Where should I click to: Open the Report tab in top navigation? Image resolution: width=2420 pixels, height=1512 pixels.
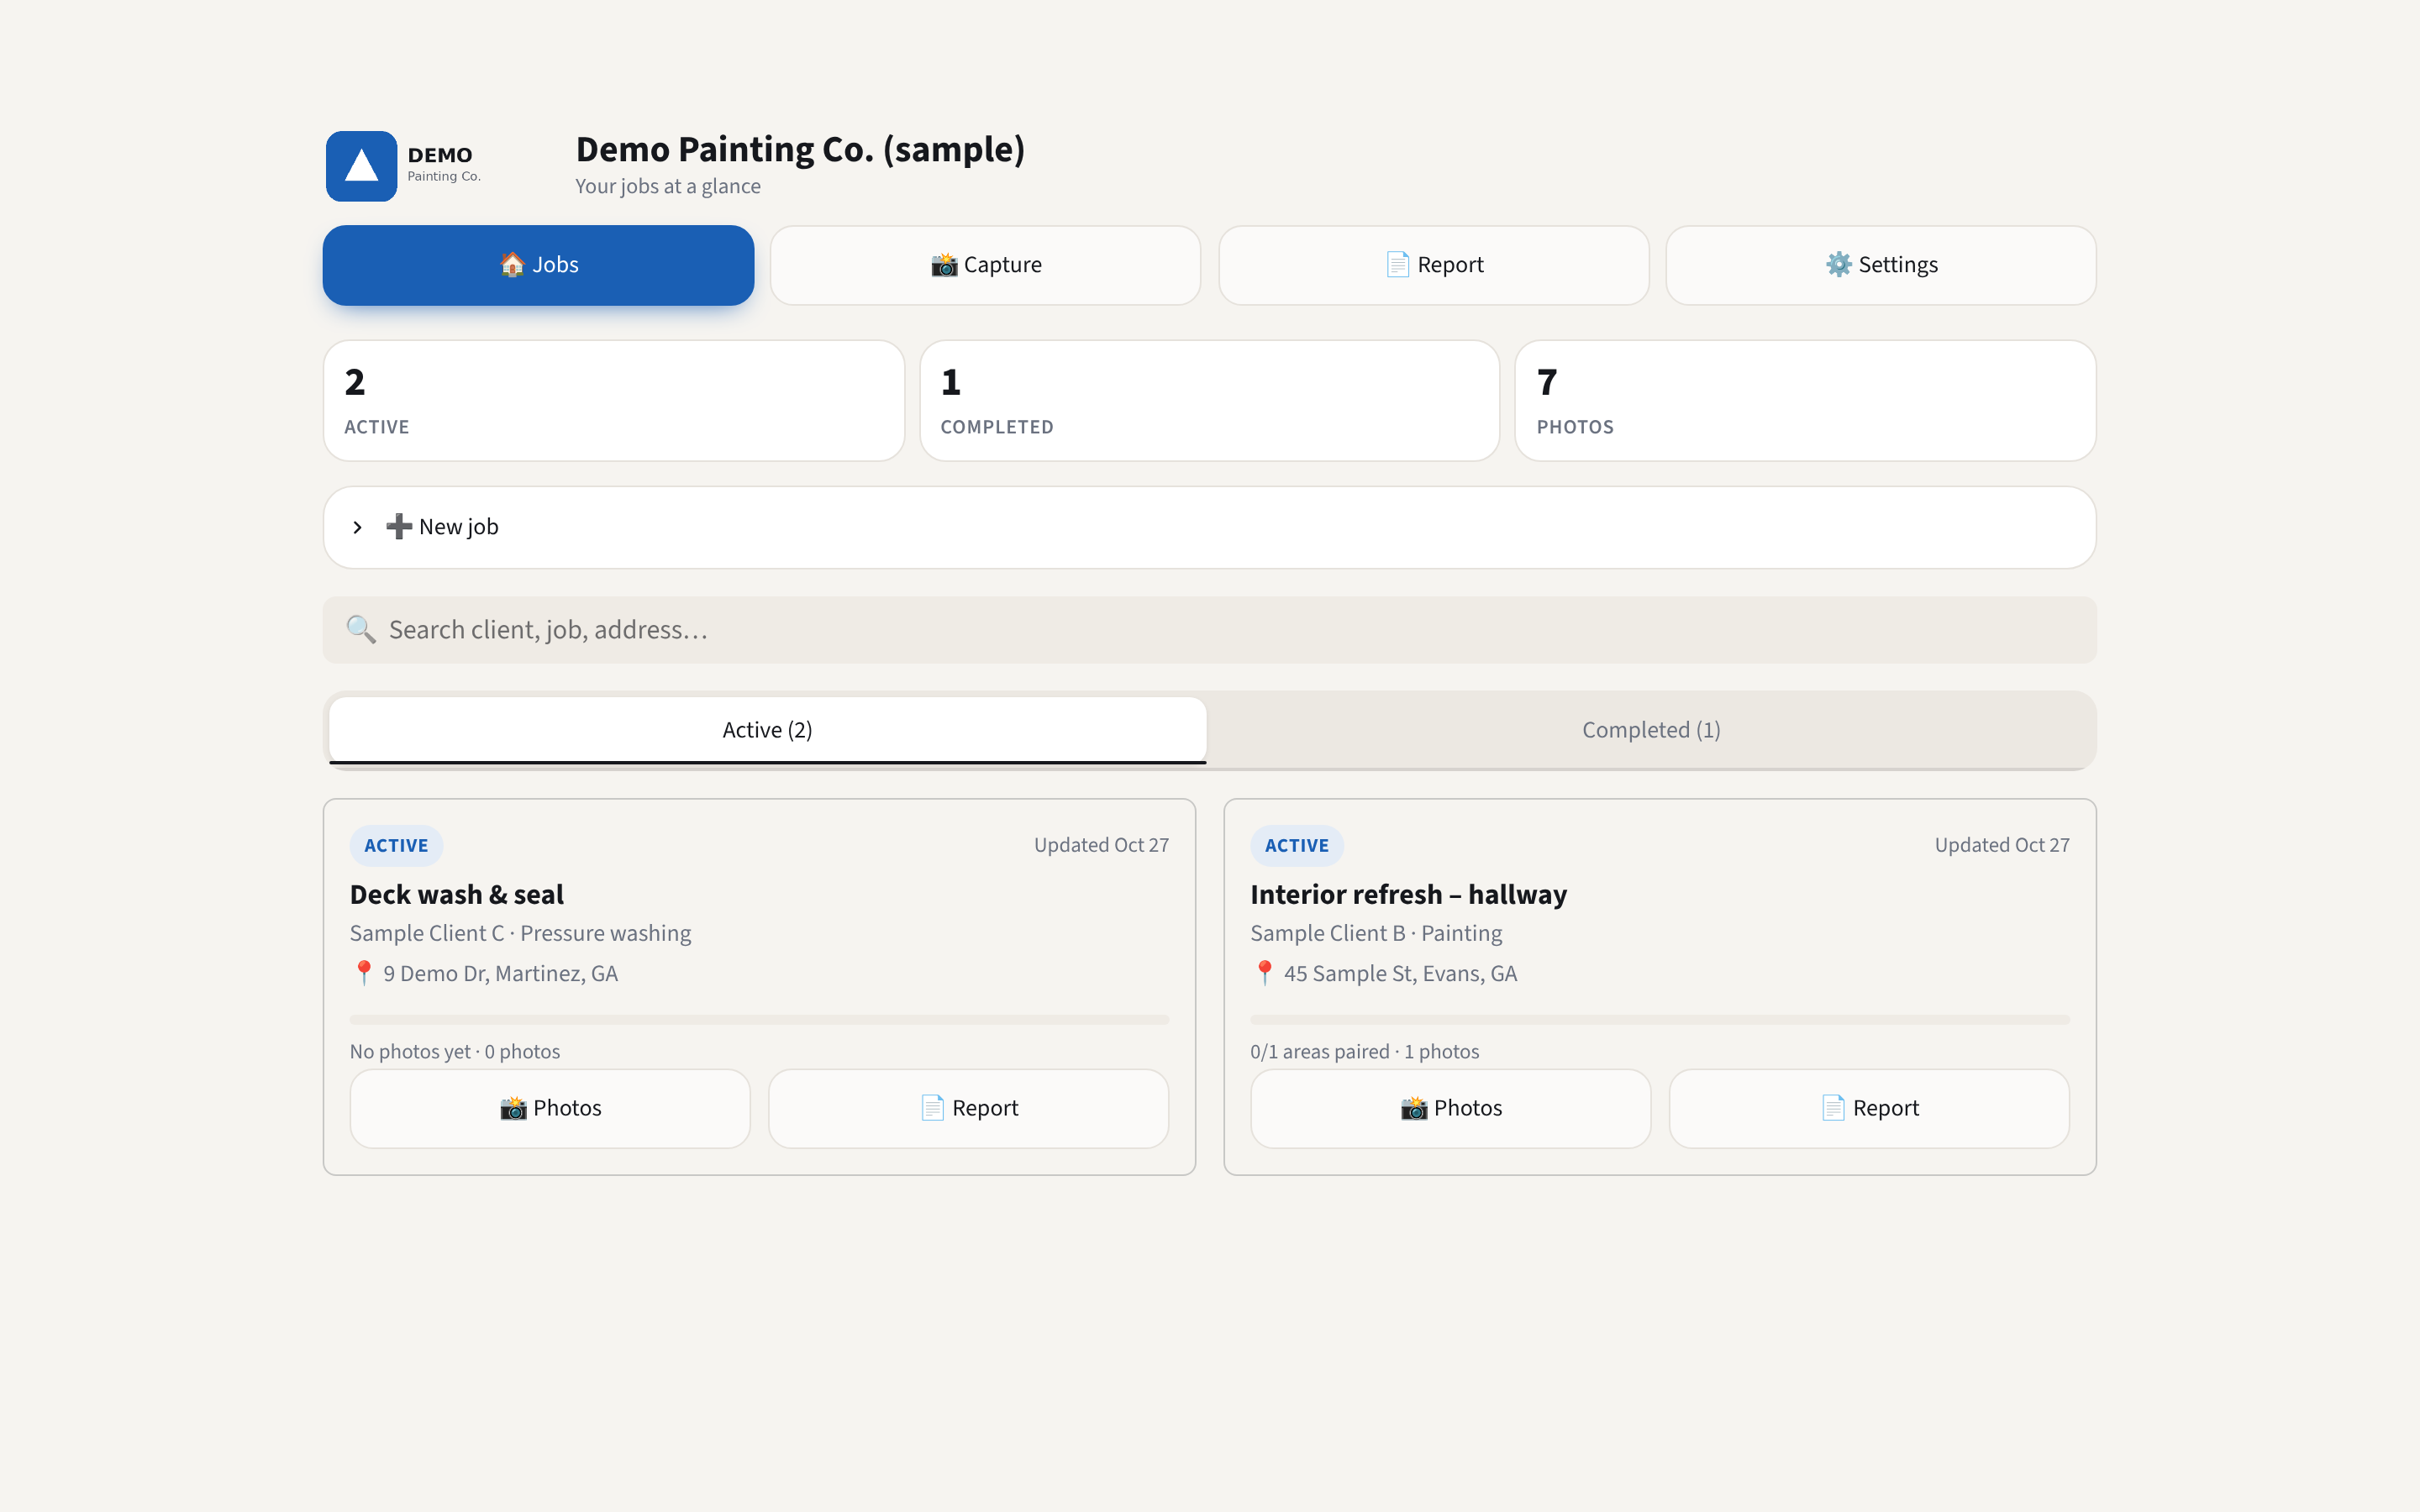click(x=1433, y=265)
